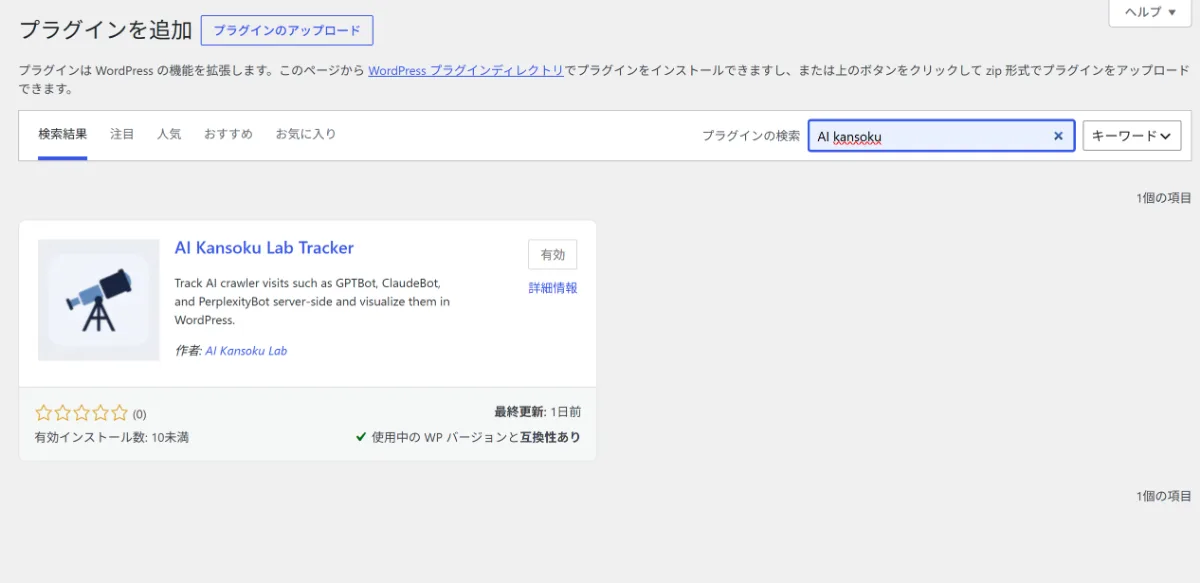Click the lower 1個の項目 count text
1200x583 pixels.
coord(1164,496)
